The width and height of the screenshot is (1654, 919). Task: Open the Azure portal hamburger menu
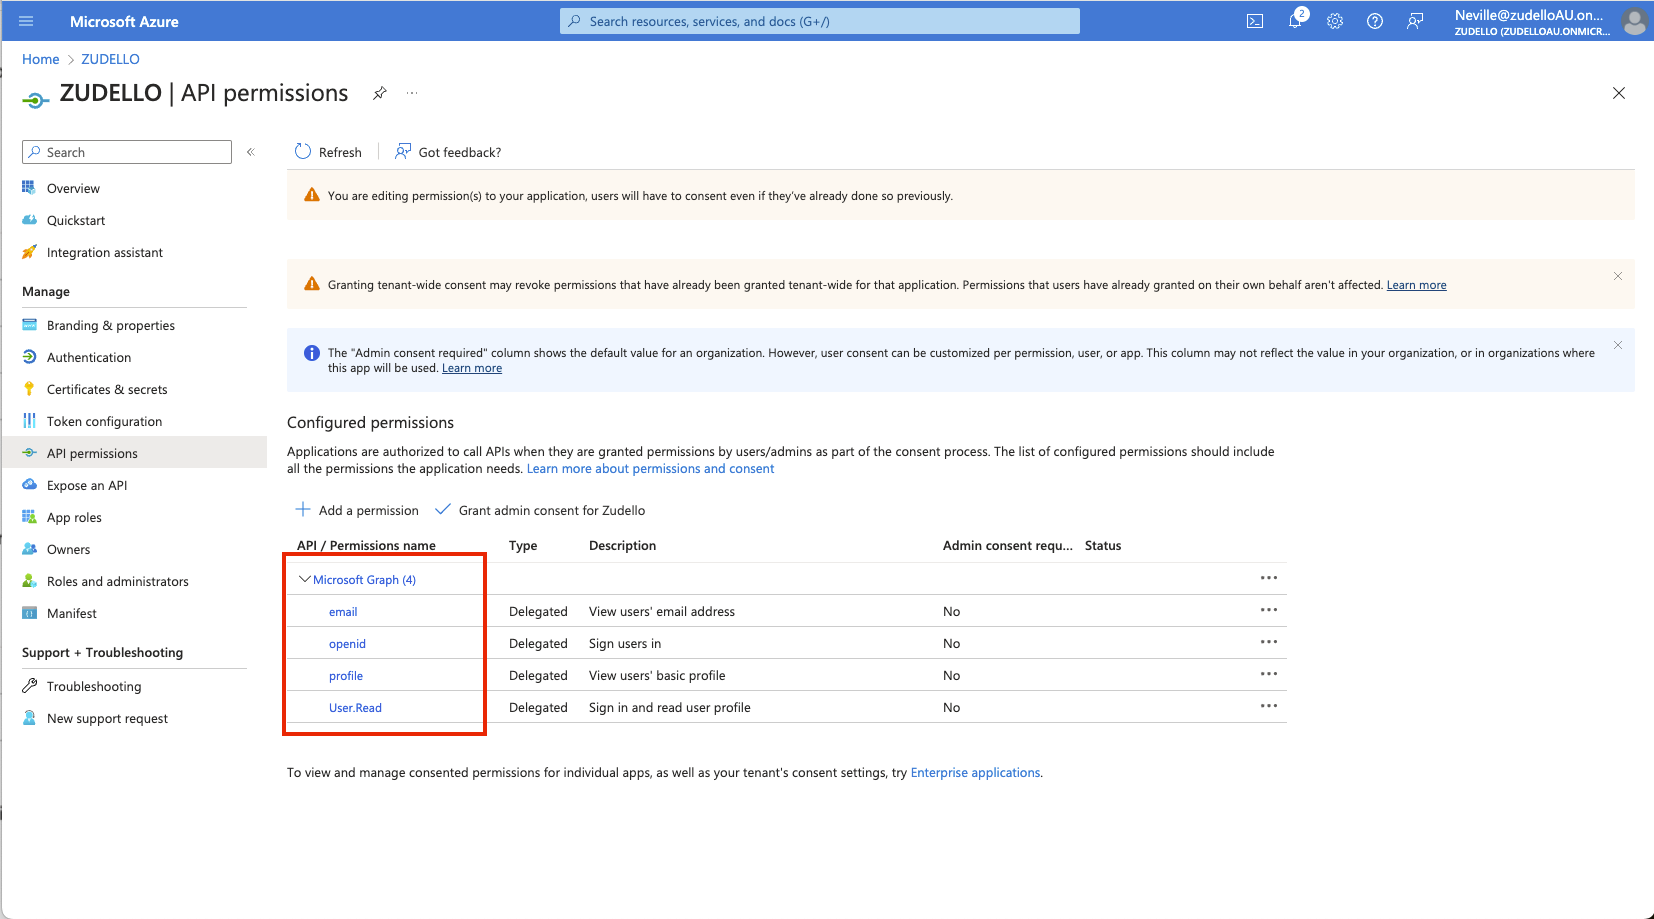click(x=26, y=21)
